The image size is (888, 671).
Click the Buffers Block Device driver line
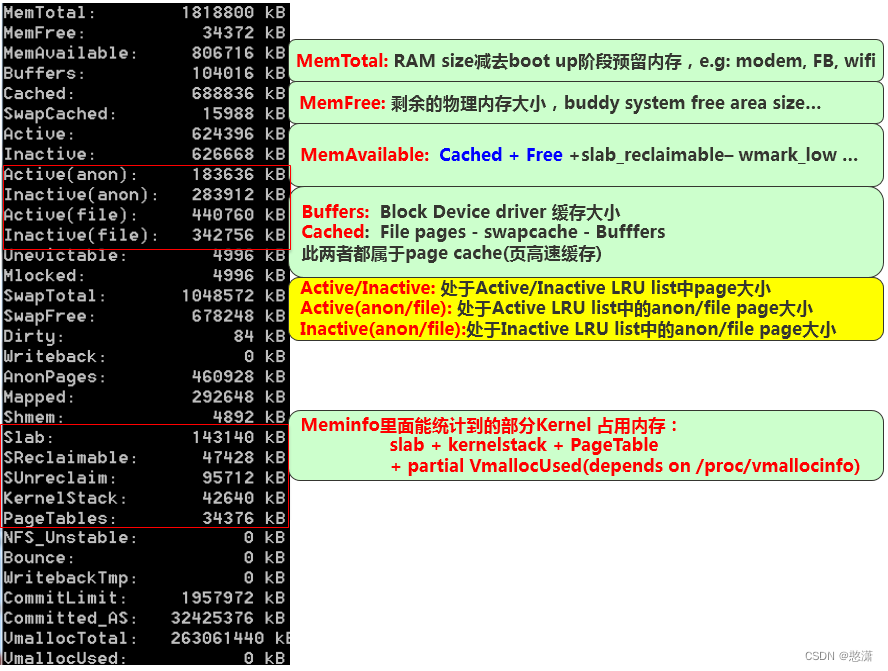(460, 212)
